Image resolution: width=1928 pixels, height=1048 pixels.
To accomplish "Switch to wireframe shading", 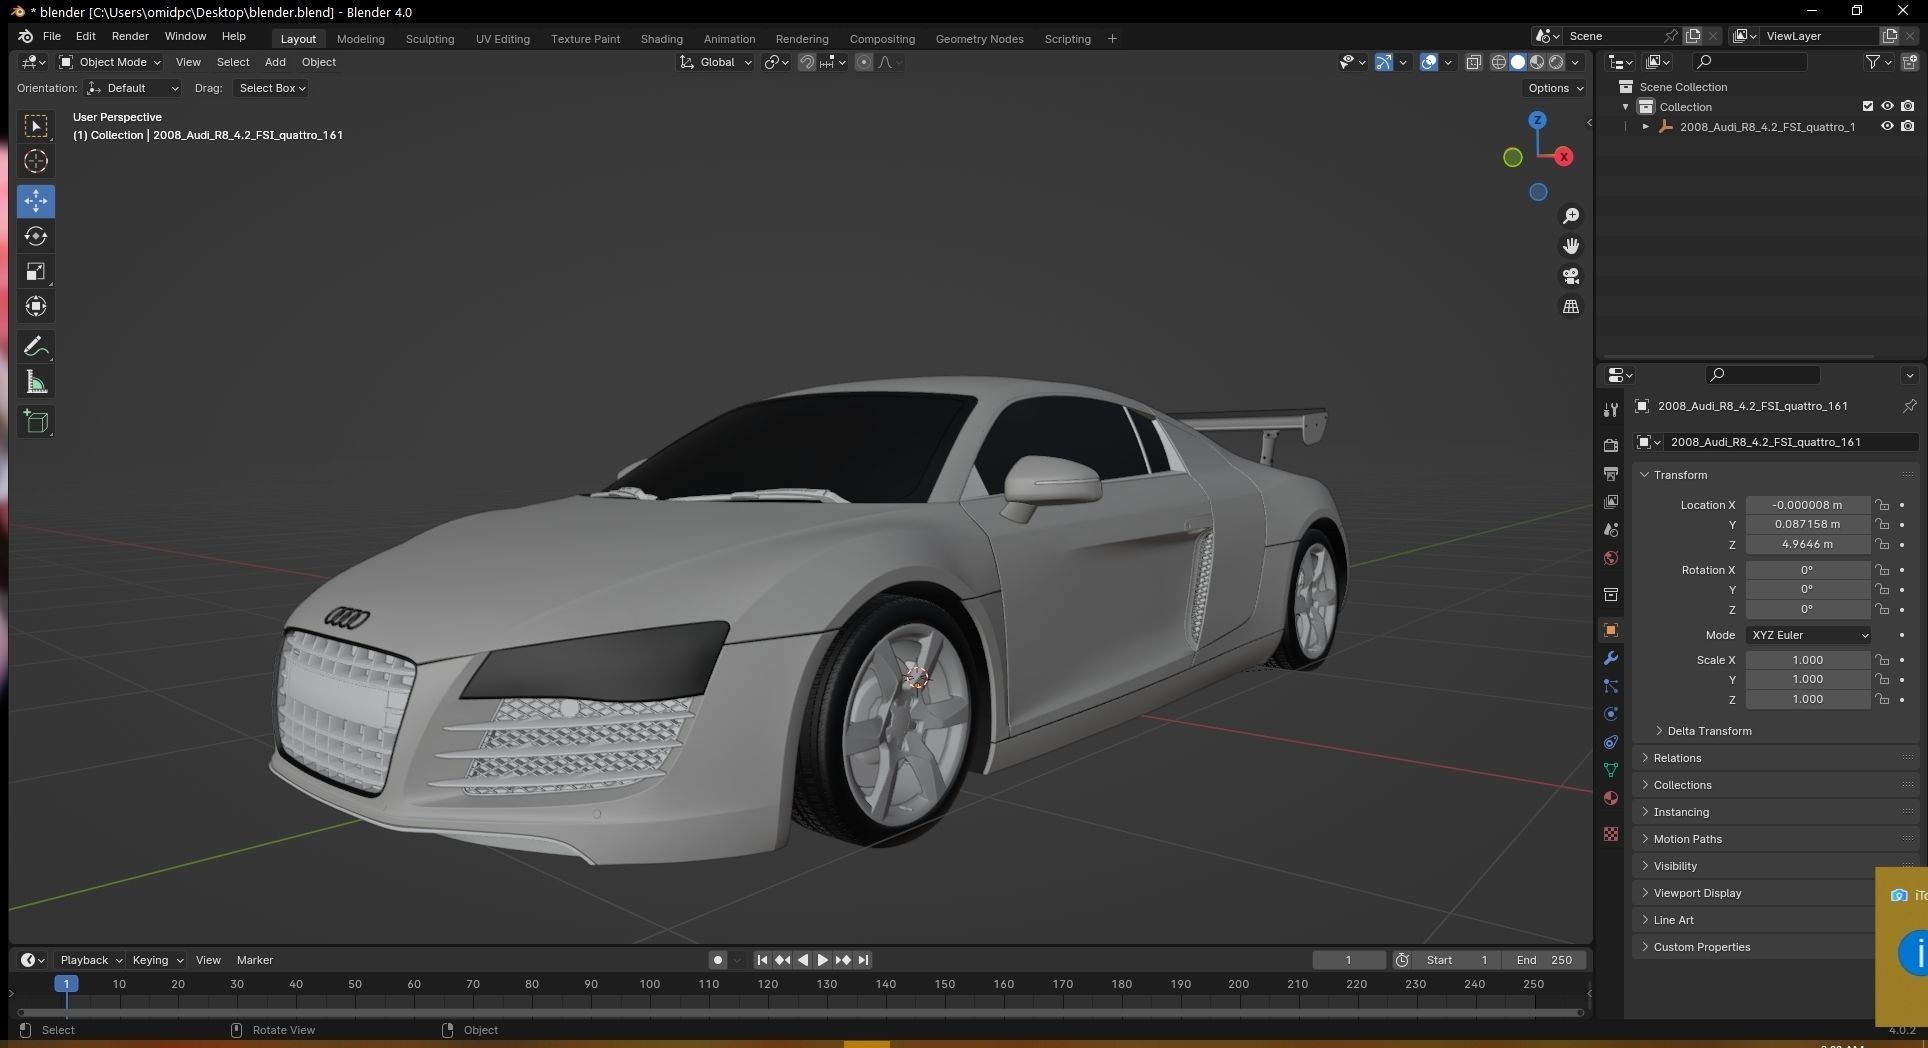I will point(1499,62).
